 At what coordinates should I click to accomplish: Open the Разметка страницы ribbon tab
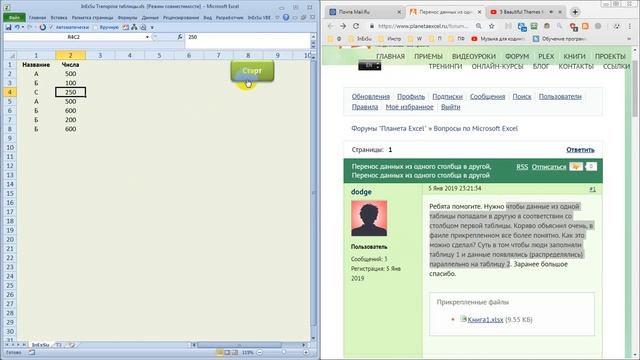coord(93,18)
